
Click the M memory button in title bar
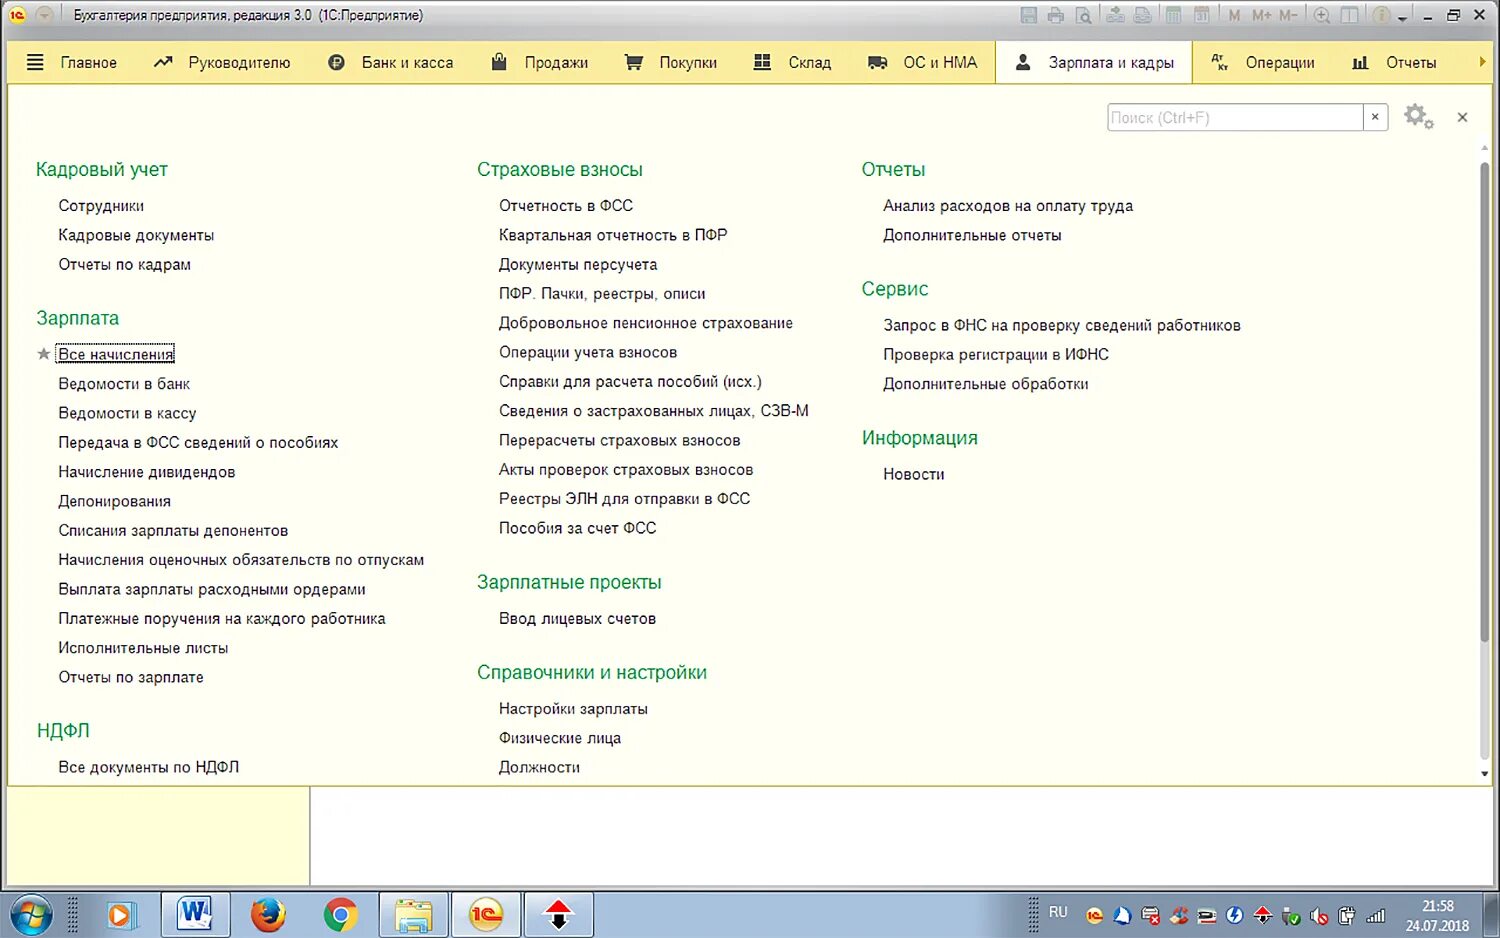tap(1235, 15)
